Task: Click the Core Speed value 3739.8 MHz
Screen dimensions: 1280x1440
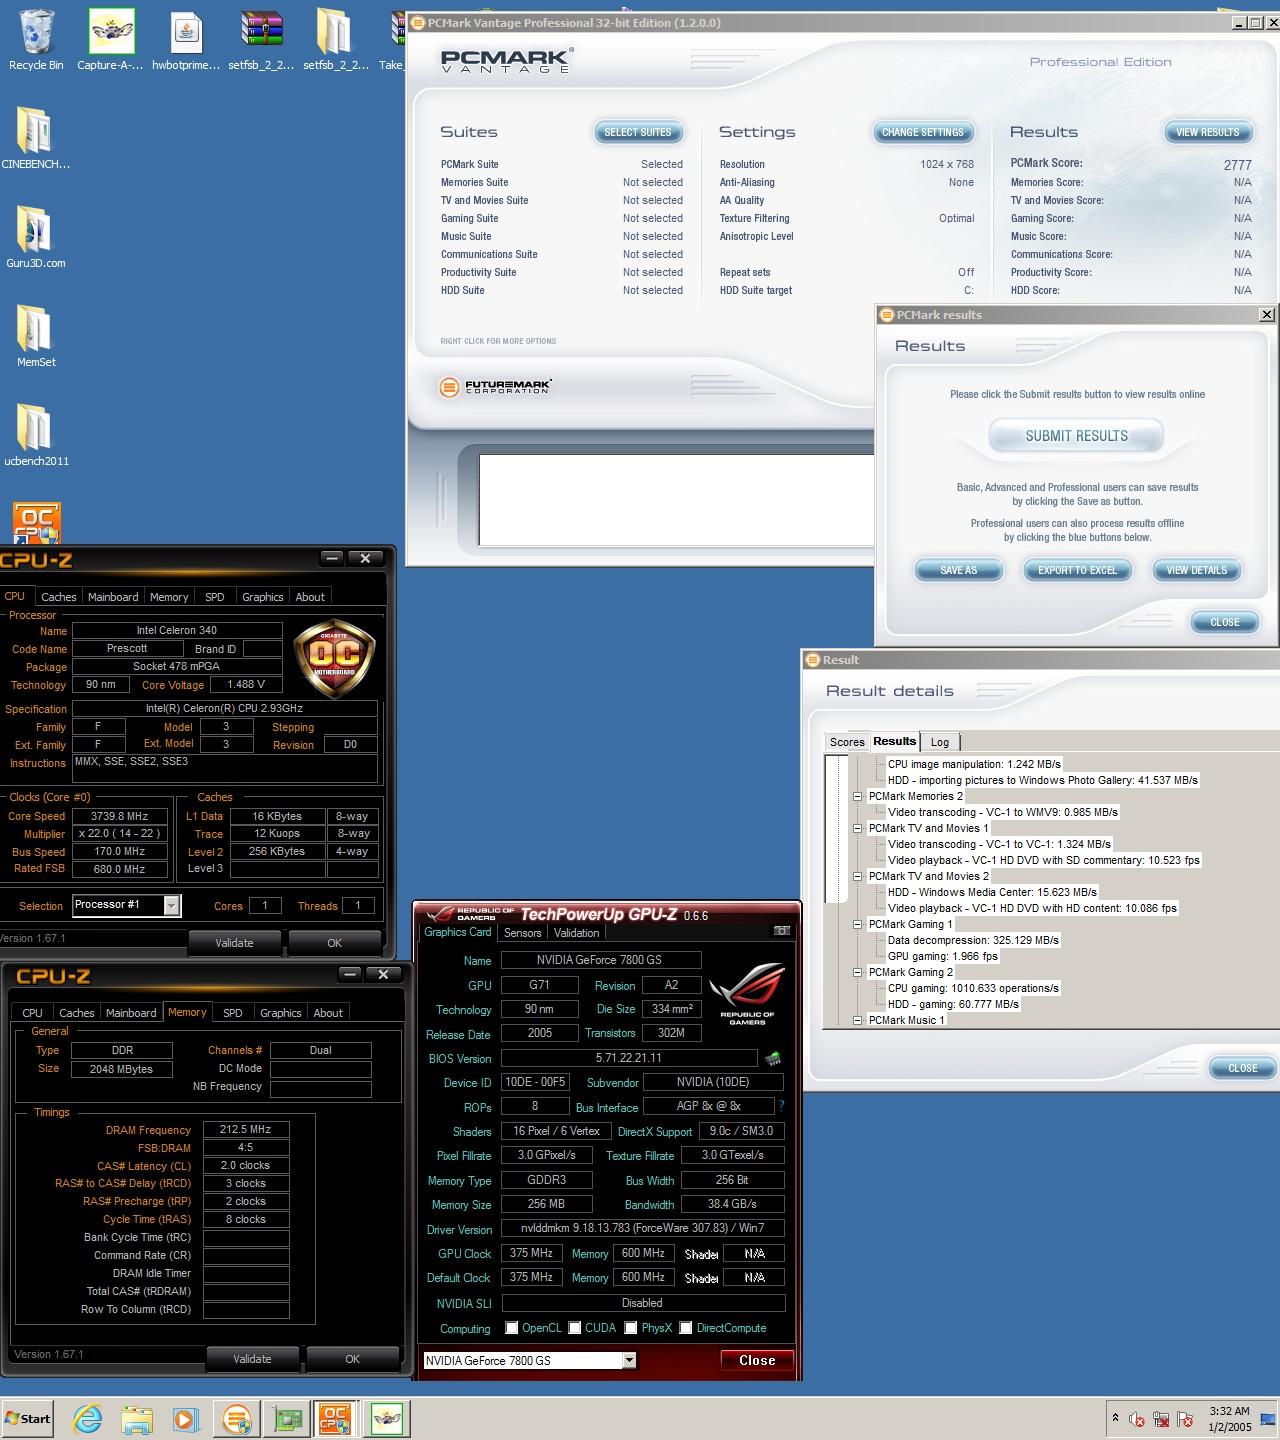Action: coord(120,816)
